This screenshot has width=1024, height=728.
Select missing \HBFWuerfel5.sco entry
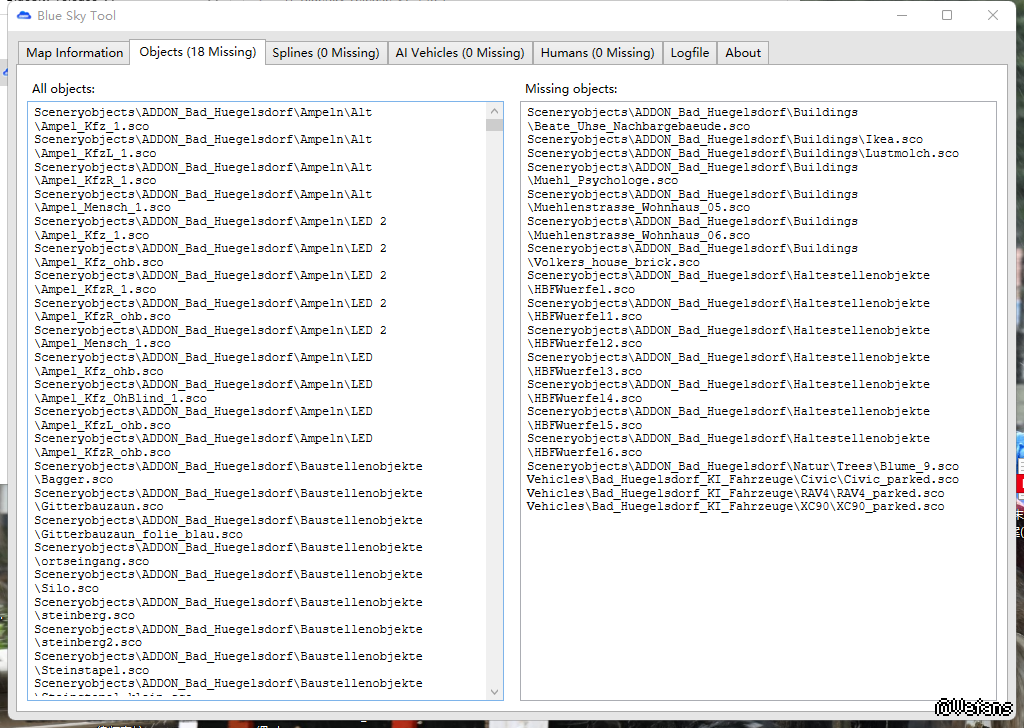tap(728, 419)
